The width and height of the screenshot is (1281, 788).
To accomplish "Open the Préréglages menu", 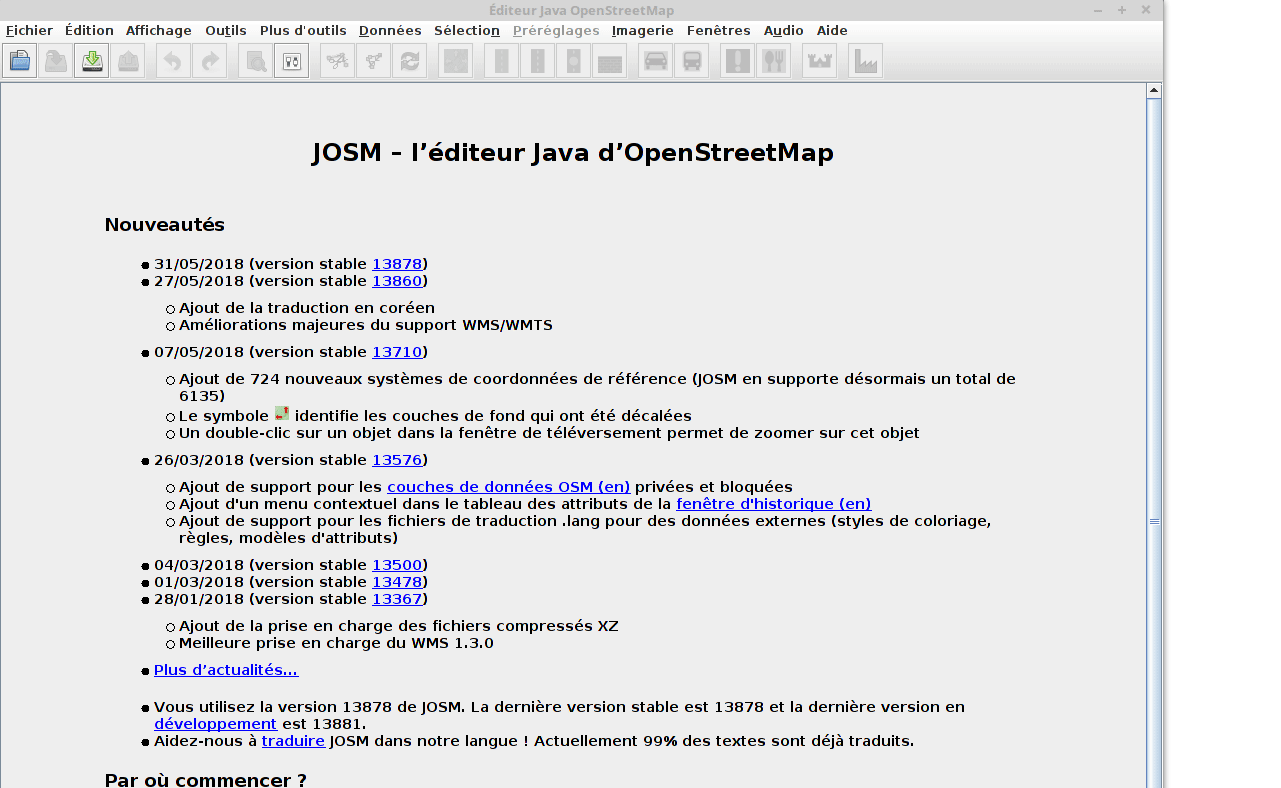I will coord(556,30).
